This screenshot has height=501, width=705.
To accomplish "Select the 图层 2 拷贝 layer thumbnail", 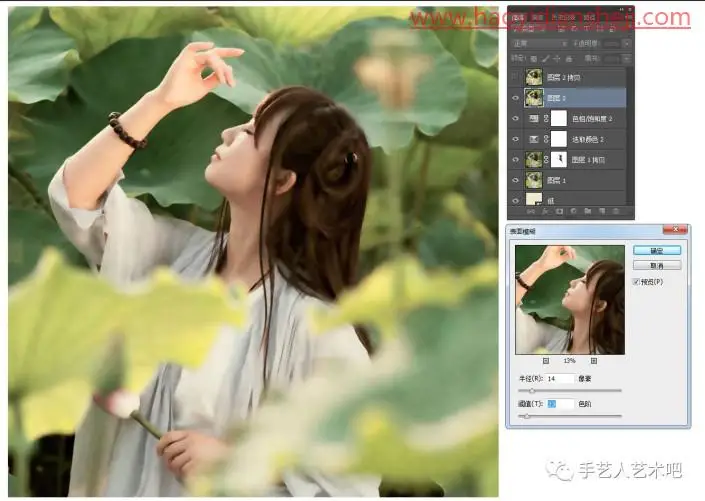I will [534, 77].
